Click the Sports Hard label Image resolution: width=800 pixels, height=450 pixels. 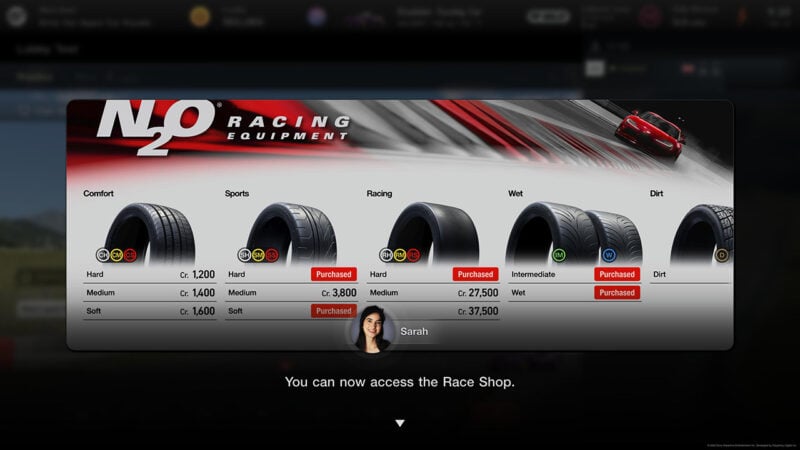237,274
